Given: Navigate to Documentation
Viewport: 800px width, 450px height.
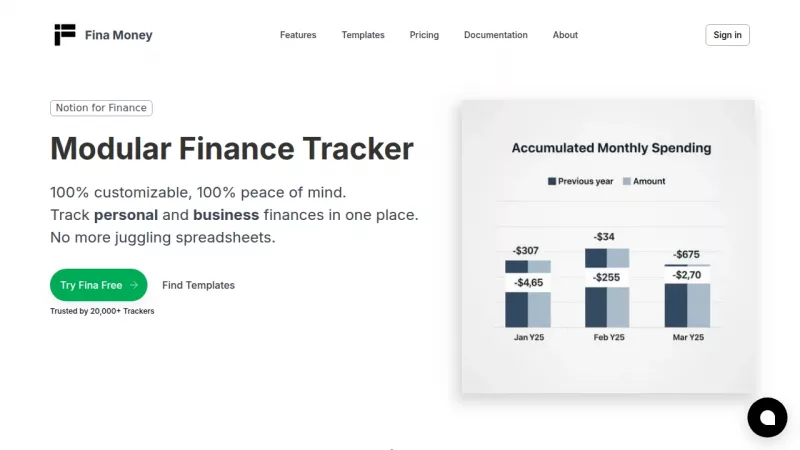Looking at the screenshot, I should tap(495, 35).
